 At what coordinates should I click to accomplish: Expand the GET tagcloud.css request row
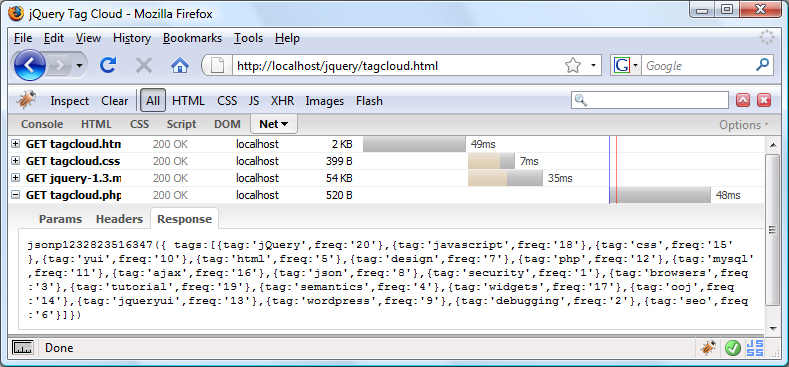coord(16,161)
